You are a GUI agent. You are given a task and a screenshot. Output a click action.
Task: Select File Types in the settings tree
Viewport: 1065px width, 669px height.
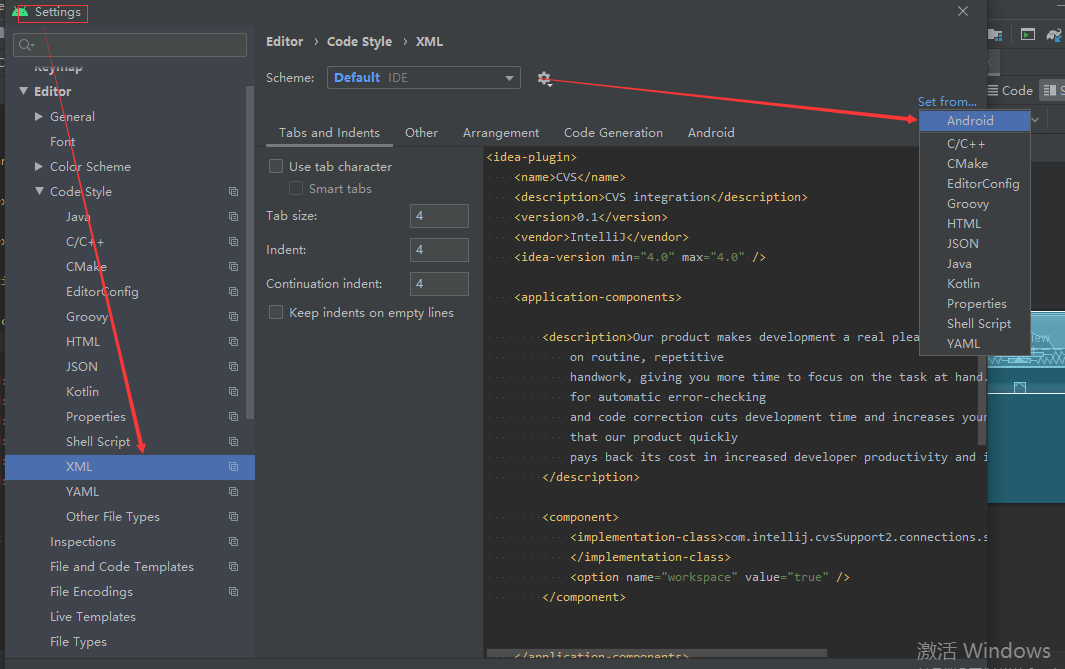(78, 642)
